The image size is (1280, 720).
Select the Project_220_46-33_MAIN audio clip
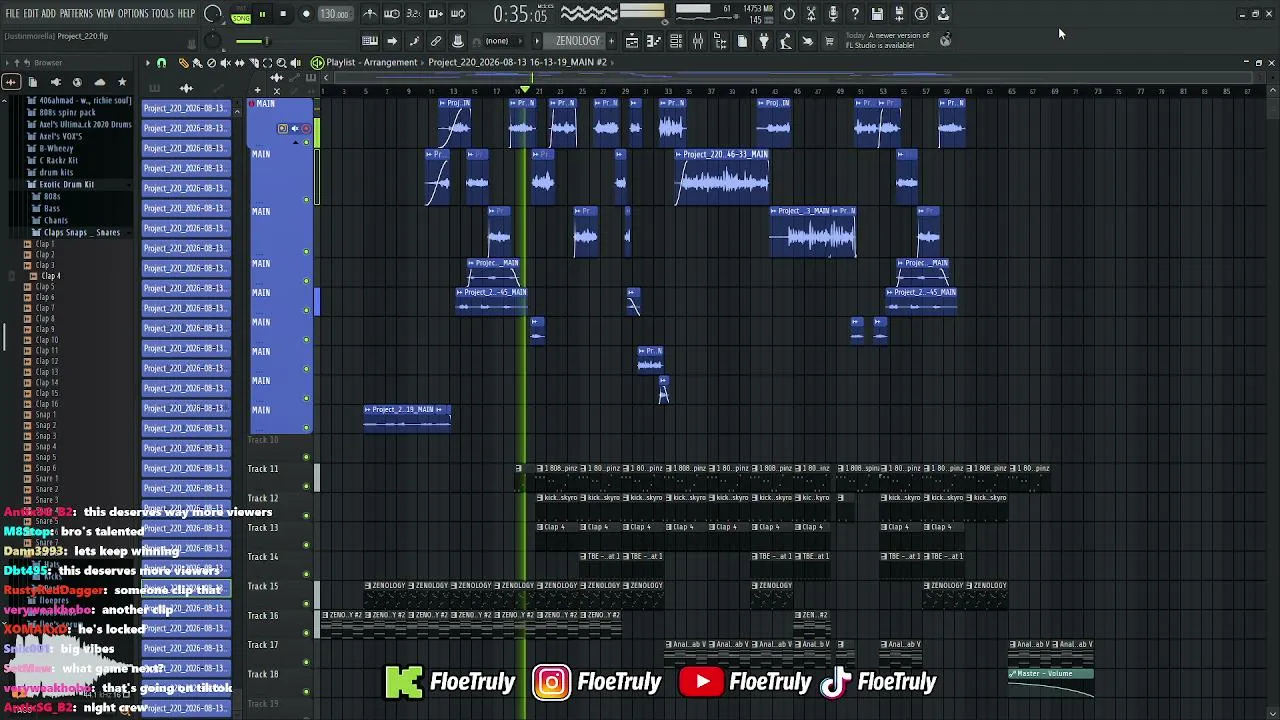tap(723, 177)
